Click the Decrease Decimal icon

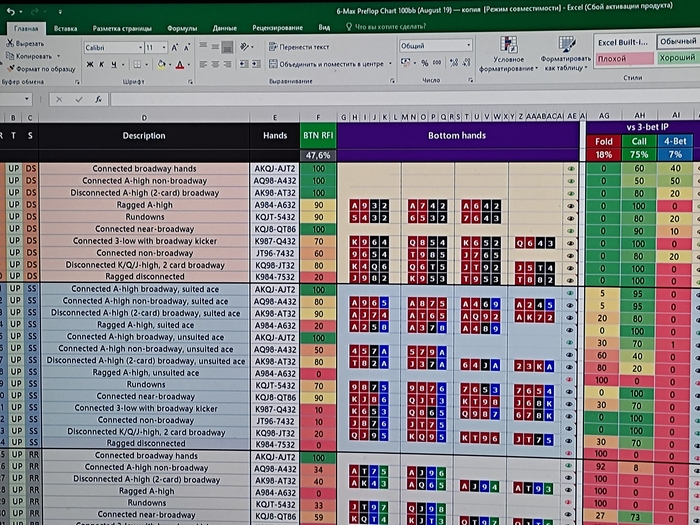(467, 62)
